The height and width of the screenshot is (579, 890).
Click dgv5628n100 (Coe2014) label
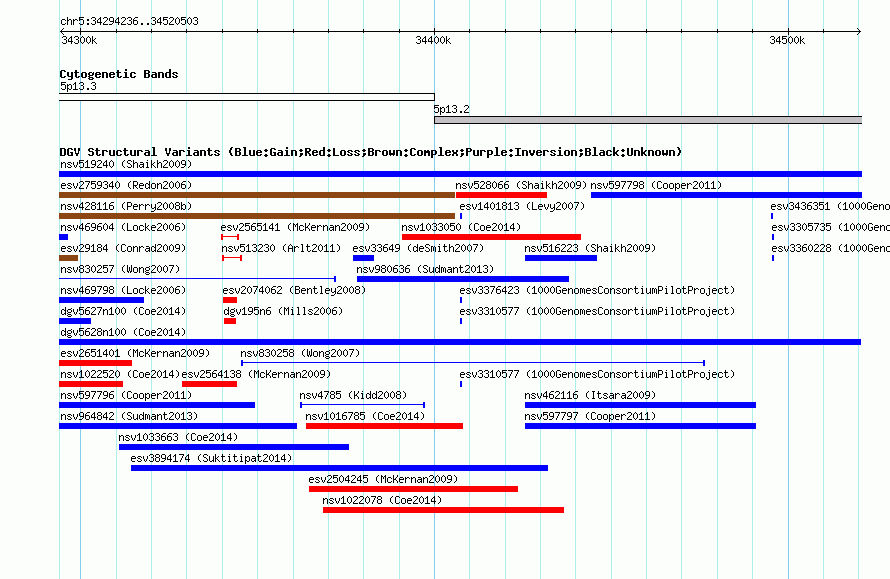click(x=123, y=332)
